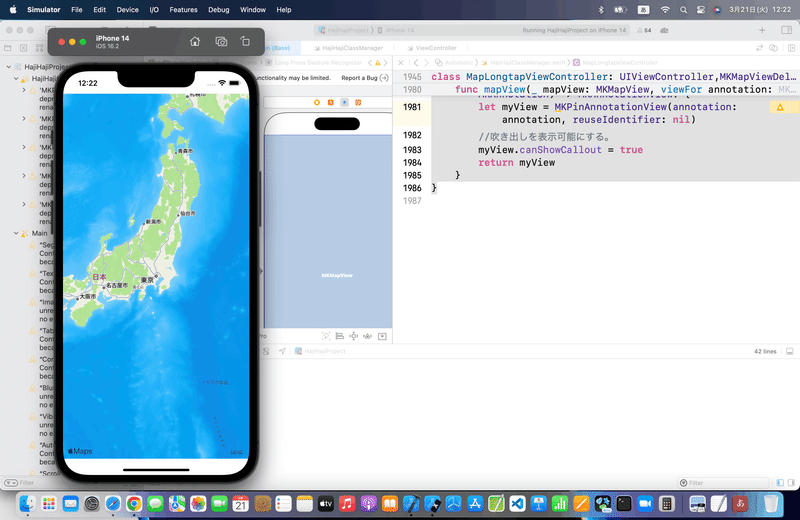Show right console pane toggle
The image size is (800, 520).
tap(791, 483)
